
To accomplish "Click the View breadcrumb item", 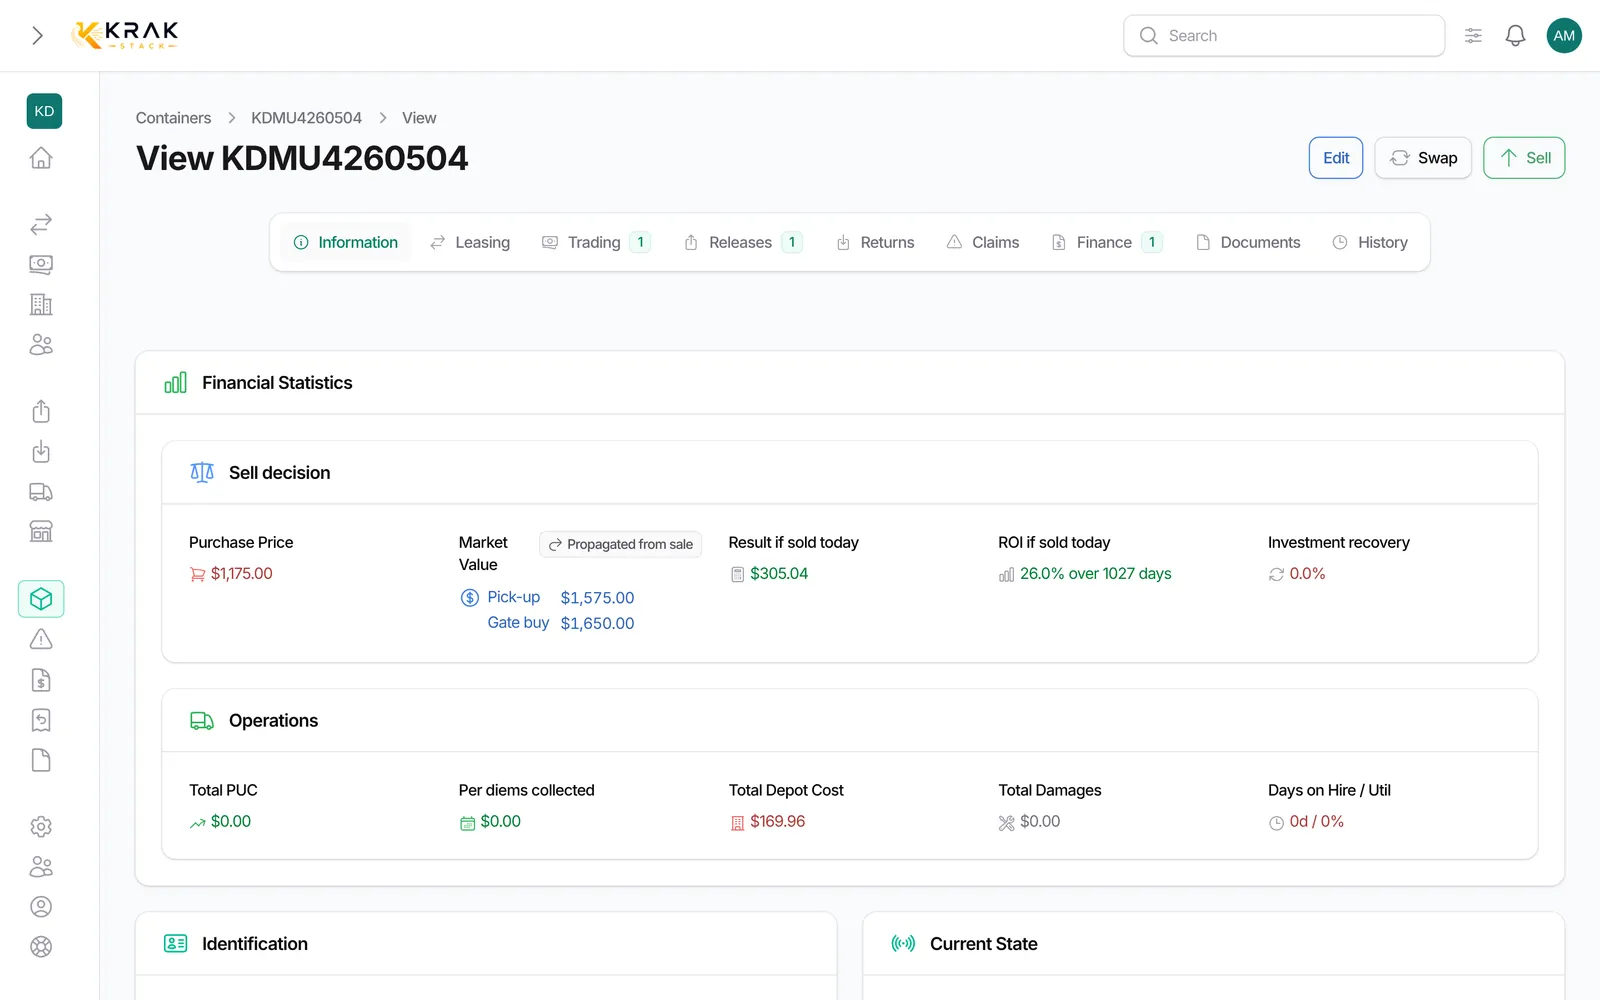I will 419,118.
